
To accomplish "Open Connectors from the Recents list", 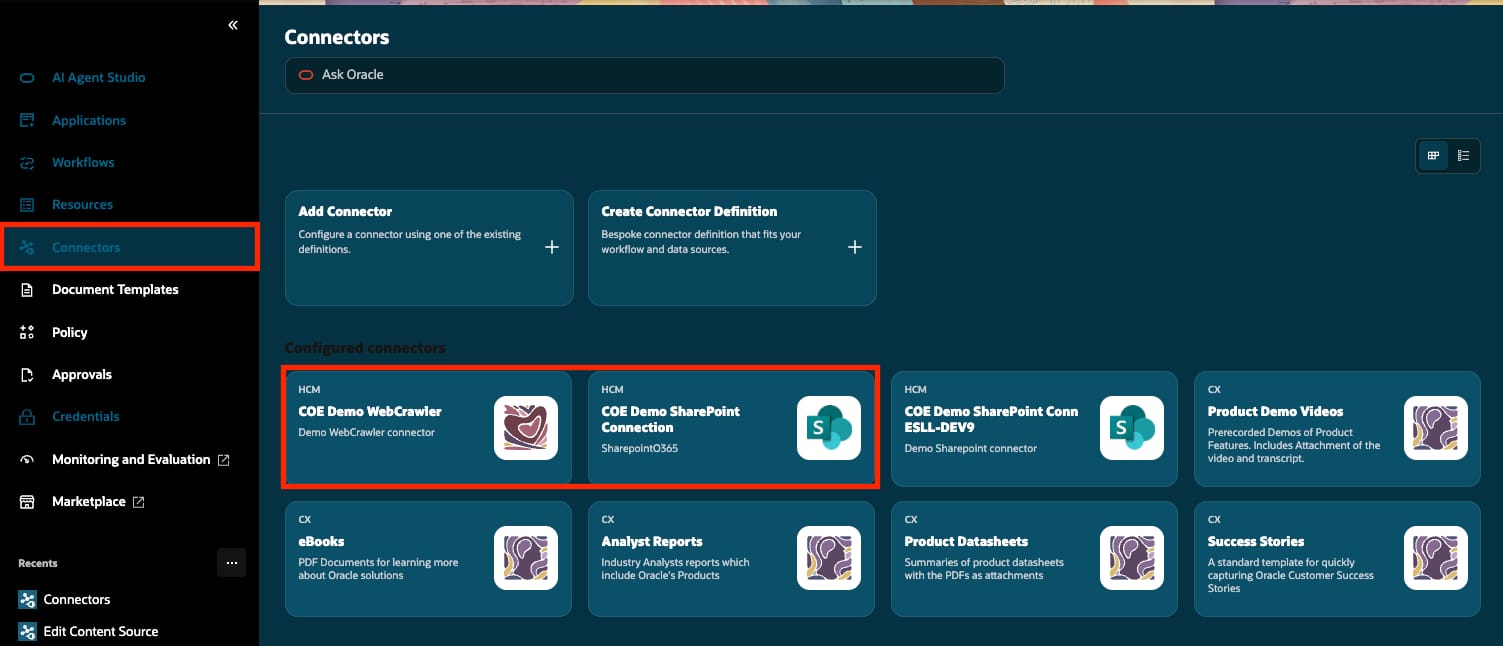I will (x=77, y=599).
